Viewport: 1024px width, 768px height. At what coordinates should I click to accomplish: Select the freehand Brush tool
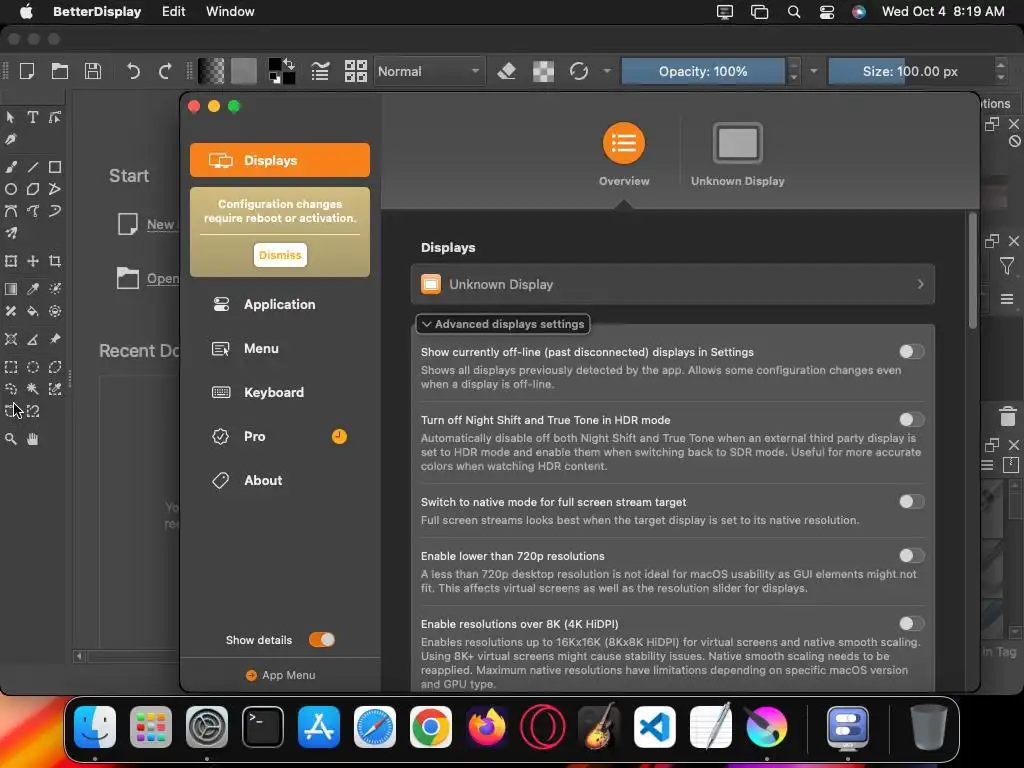tap(10, 167)
